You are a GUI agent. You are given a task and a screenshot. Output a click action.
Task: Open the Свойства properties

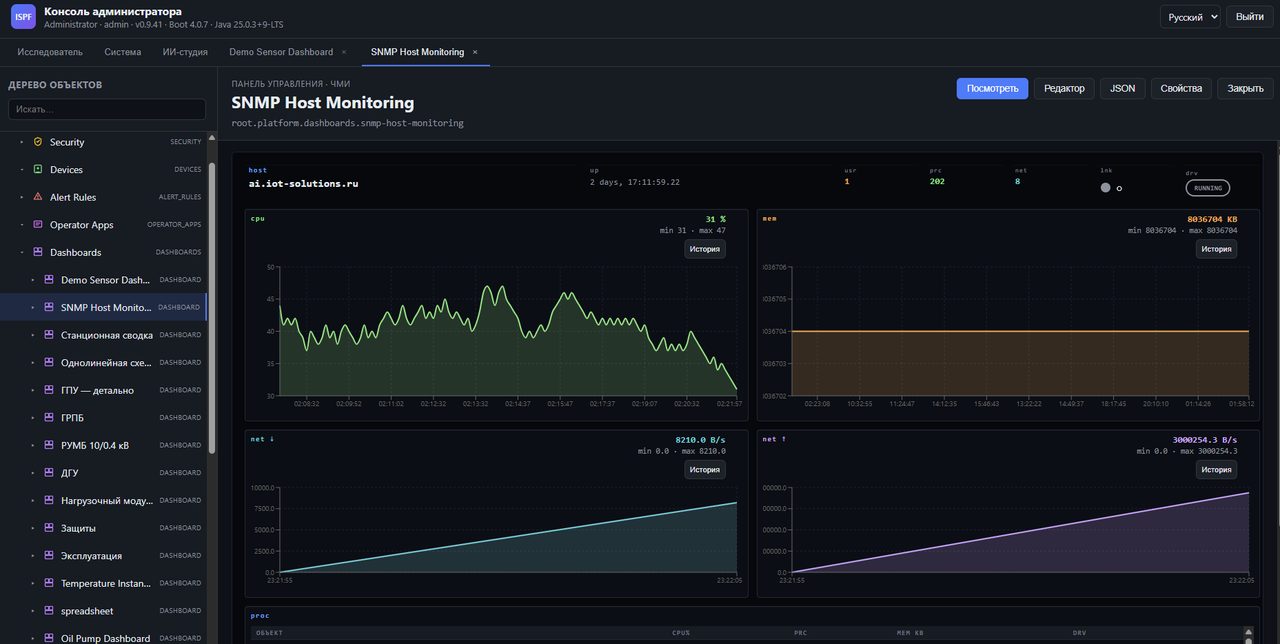pos(1181,88)
